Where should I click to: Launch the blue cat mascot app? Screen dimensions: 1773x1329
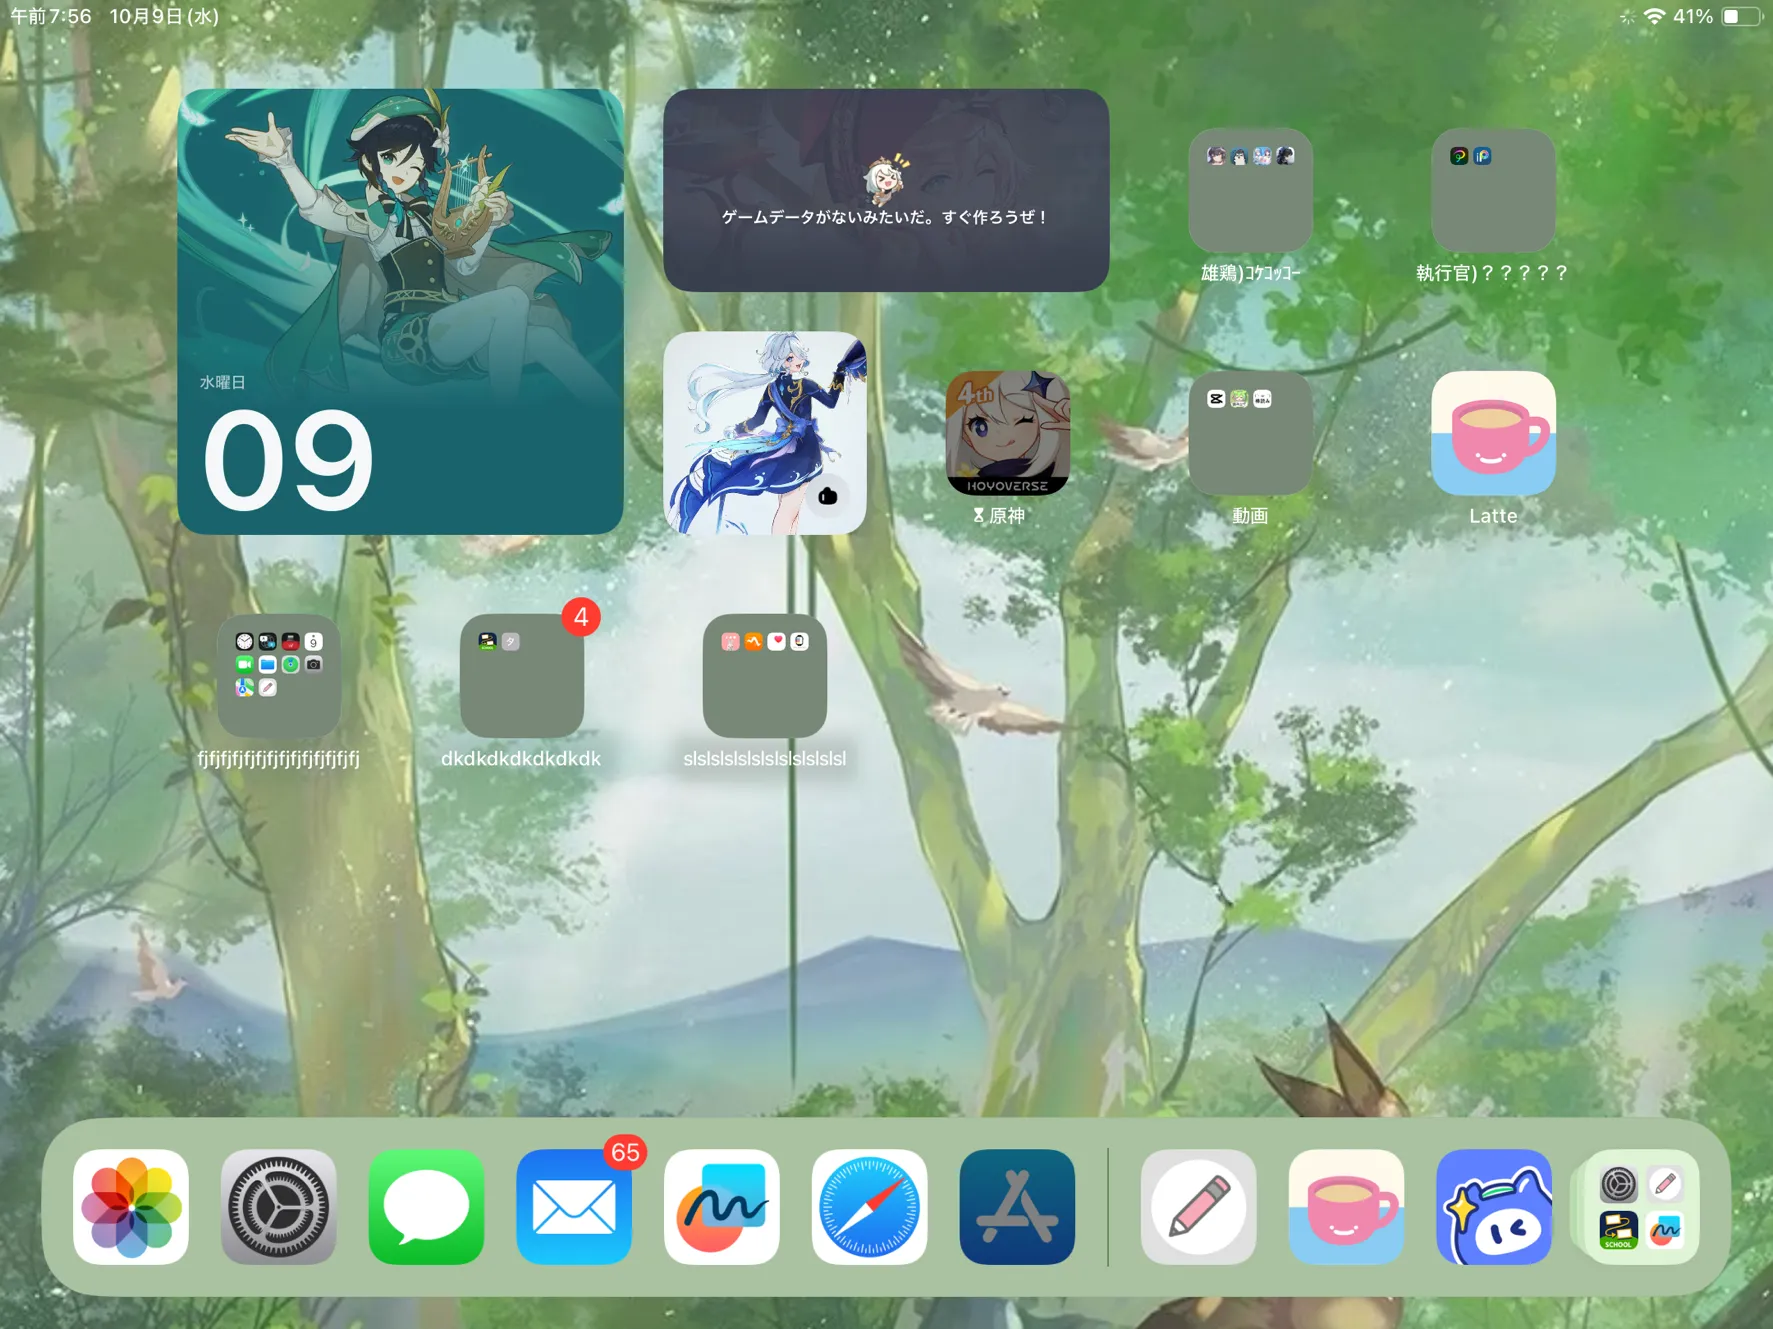(x=1494, y=1206)
